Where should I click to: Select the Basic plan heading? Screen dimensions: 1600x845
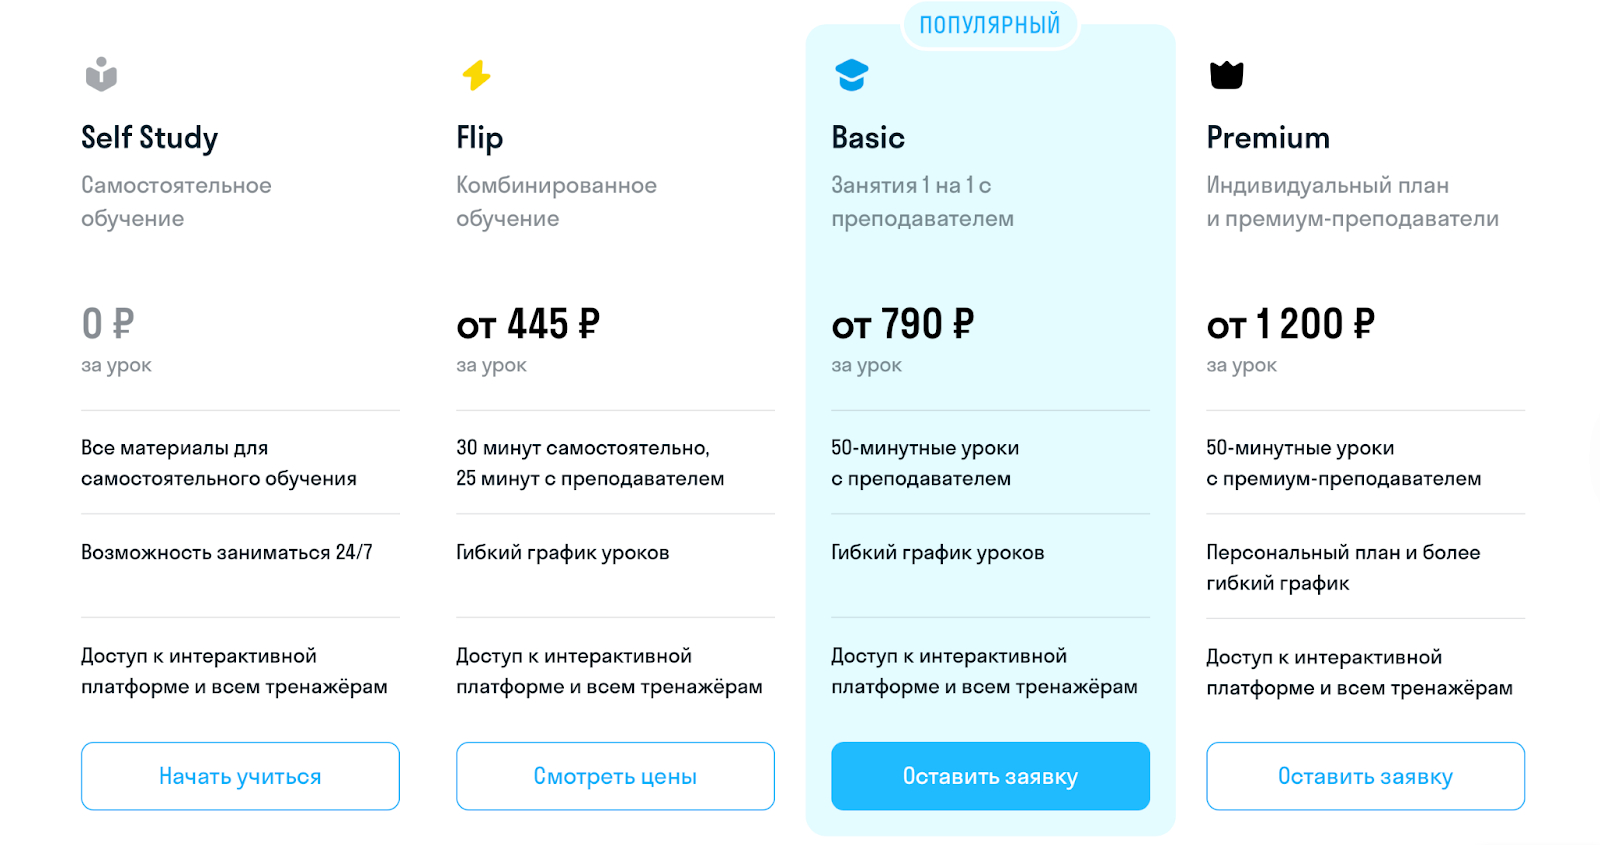coord(867,138)
